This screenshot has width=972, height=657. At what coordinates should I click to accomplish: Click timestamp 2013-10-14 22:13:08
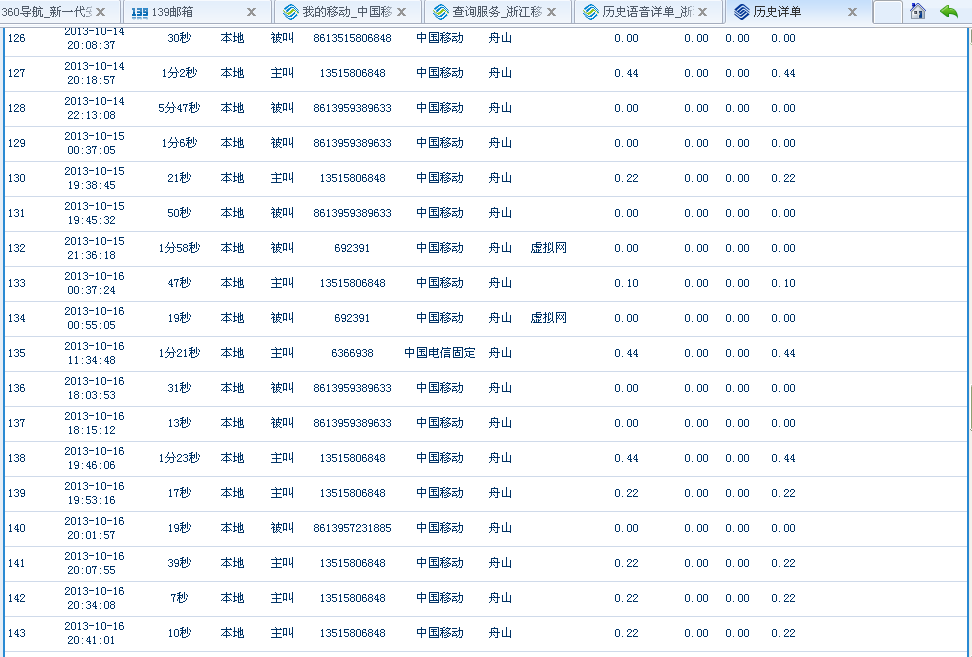pos(94,108)
